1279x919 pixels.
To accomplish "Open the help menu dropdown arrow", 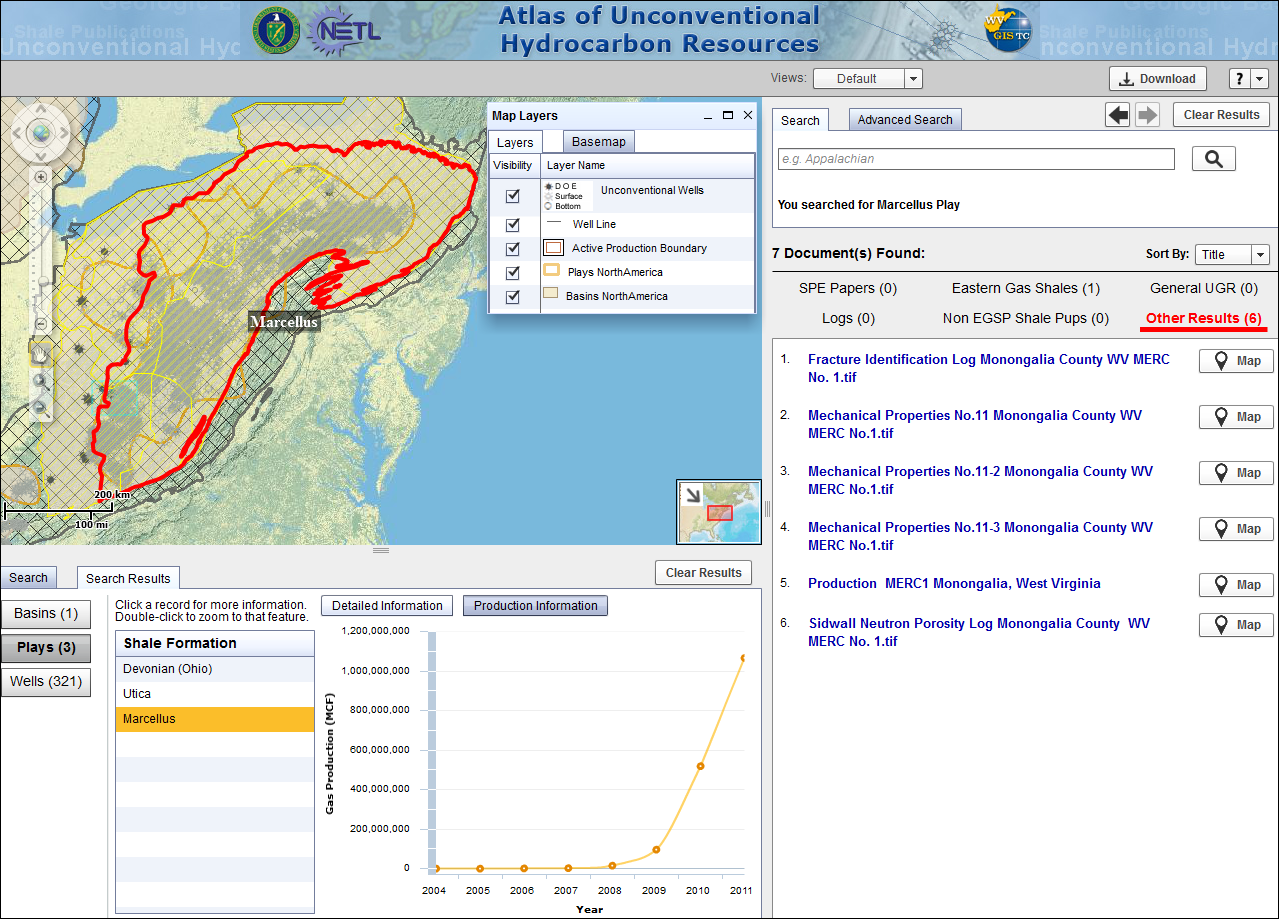I will pyautogui.click(x=1259, y=79).
